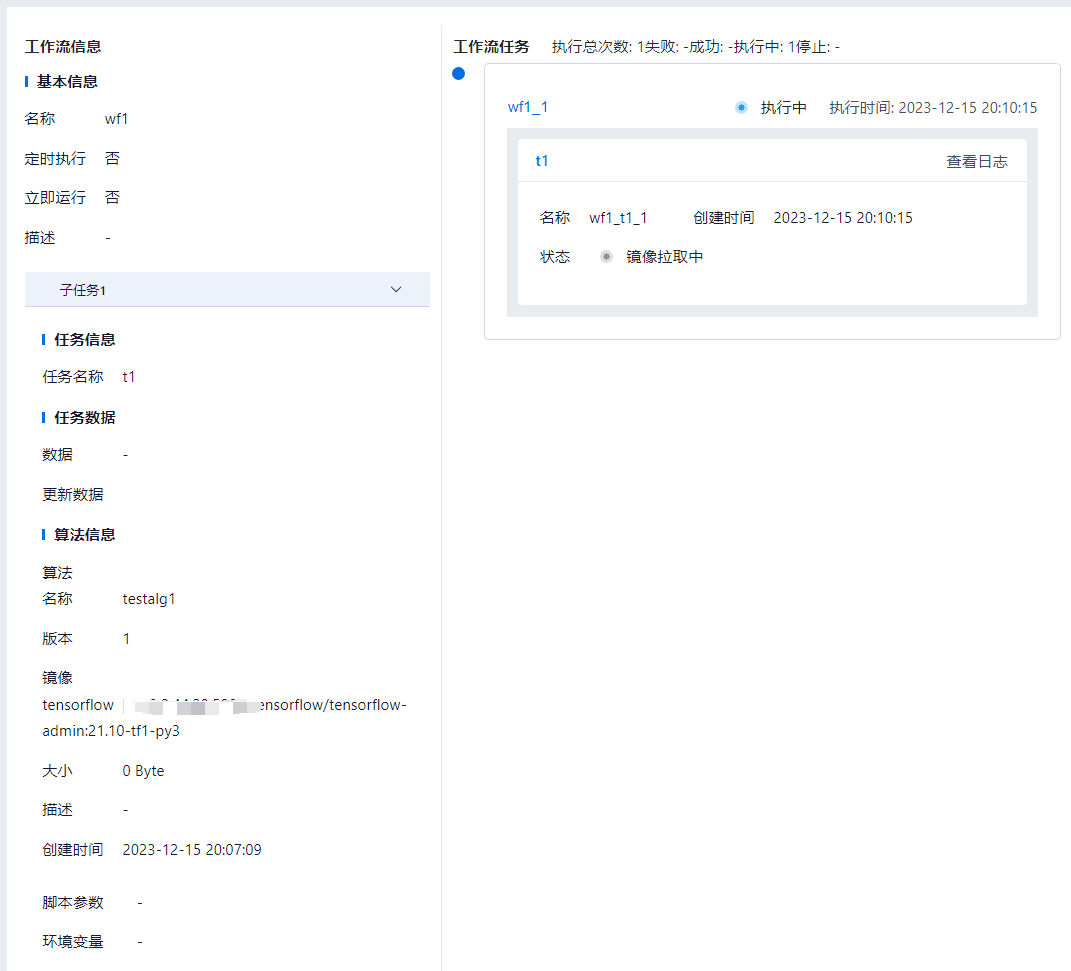Click the task name value wf1_t1_1

pos(618,218)
